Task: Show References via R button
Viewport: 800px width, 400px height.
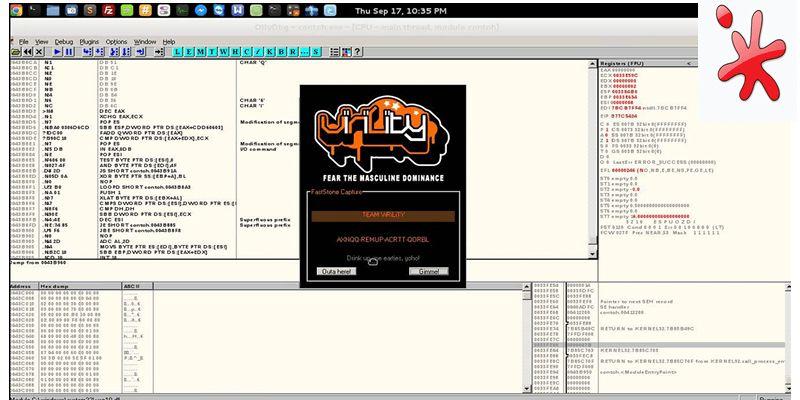Action: tap(293, 52)
